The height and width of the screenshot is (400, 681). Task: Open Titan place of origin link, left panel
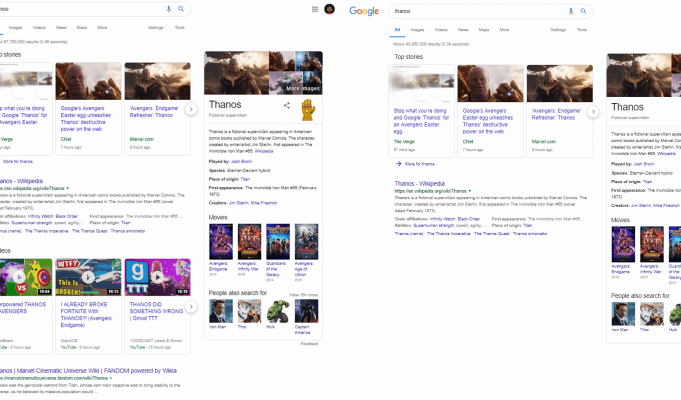(x=245, y=179)
